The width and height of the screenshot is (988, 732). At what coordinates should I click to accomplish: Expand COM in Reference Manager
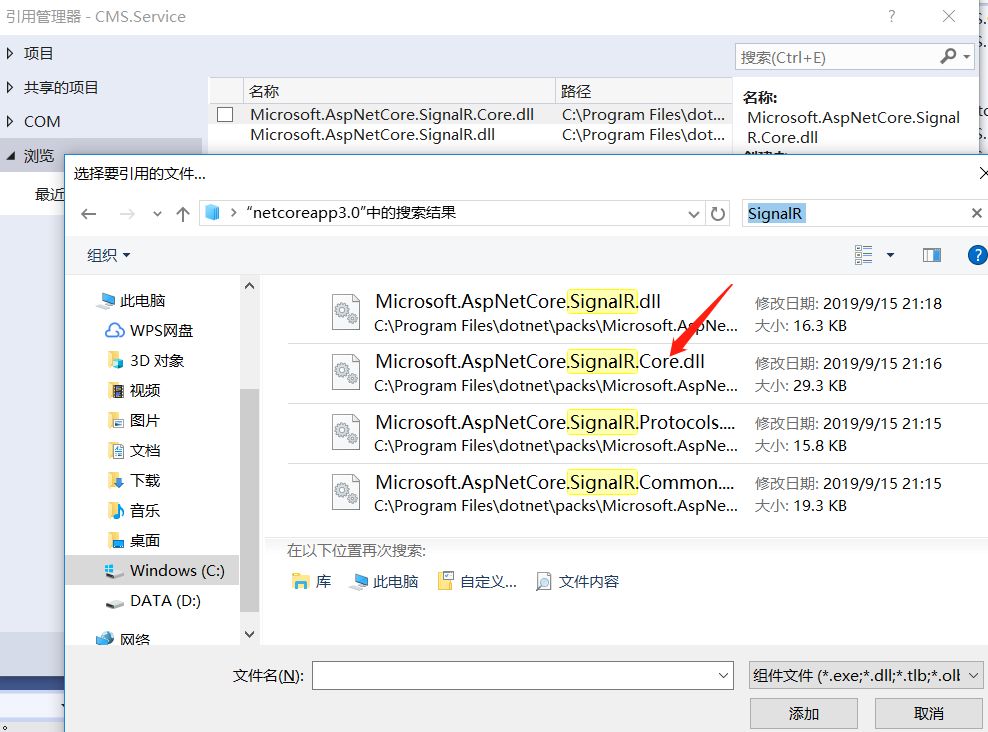point(9,122)
